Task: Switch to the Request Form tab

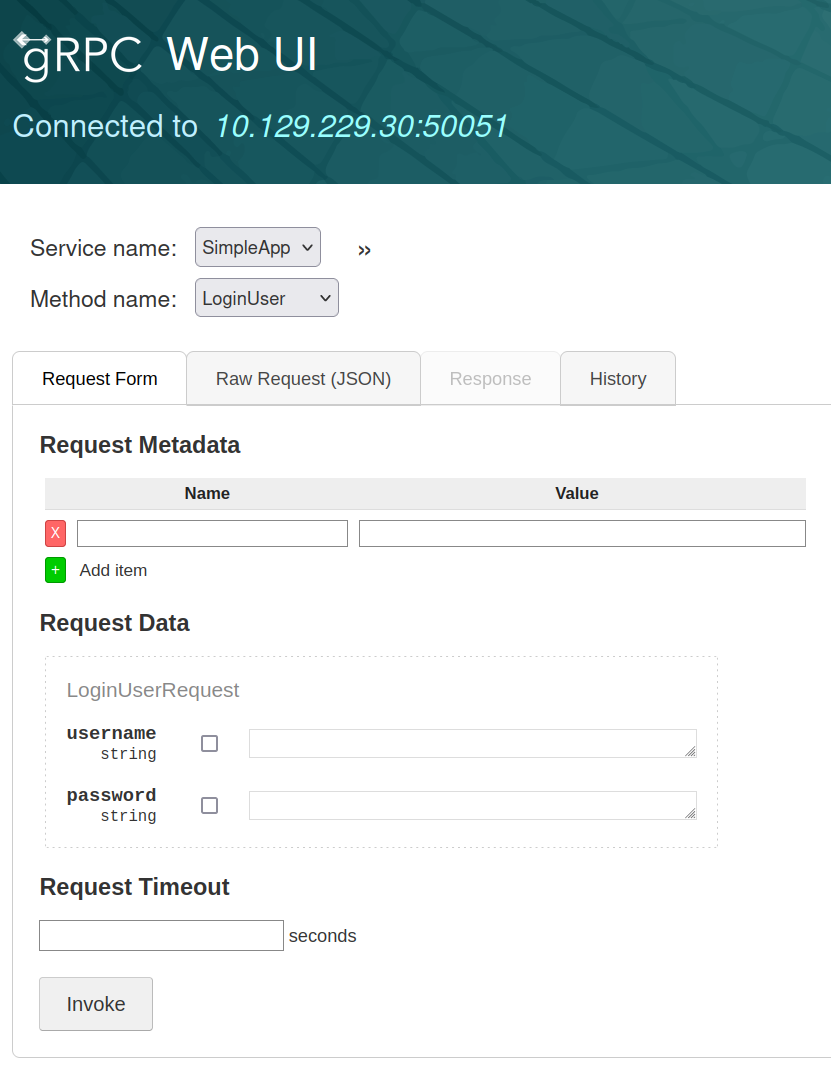Action: coord(100,379)
